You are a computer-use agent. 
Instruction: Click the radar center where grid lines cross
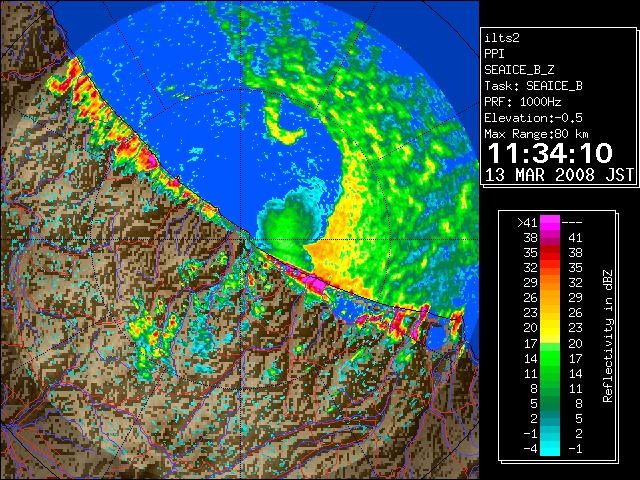click(240, 240)
